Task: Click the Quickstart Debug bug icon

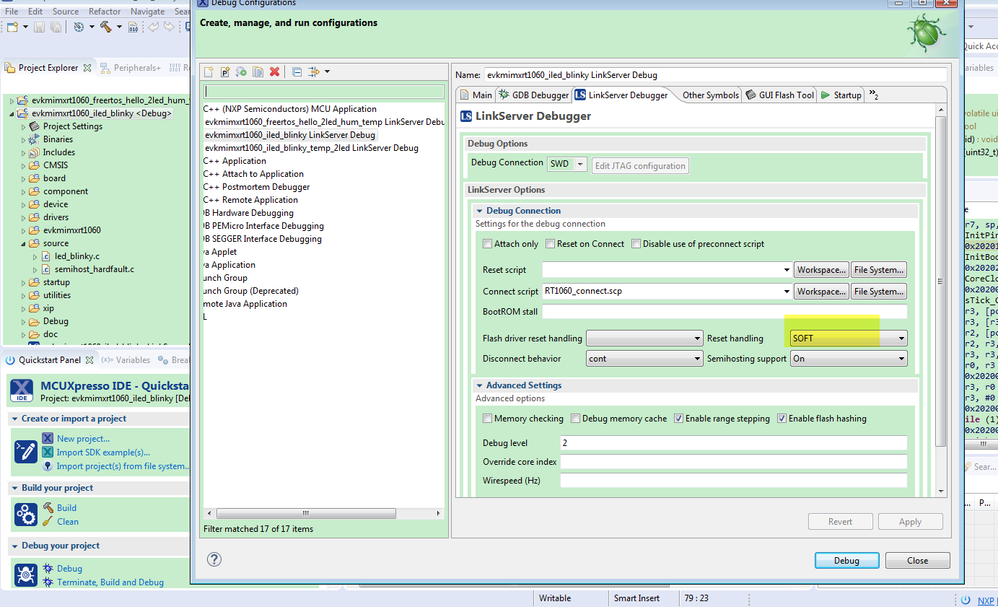Action: coord(26,575)
